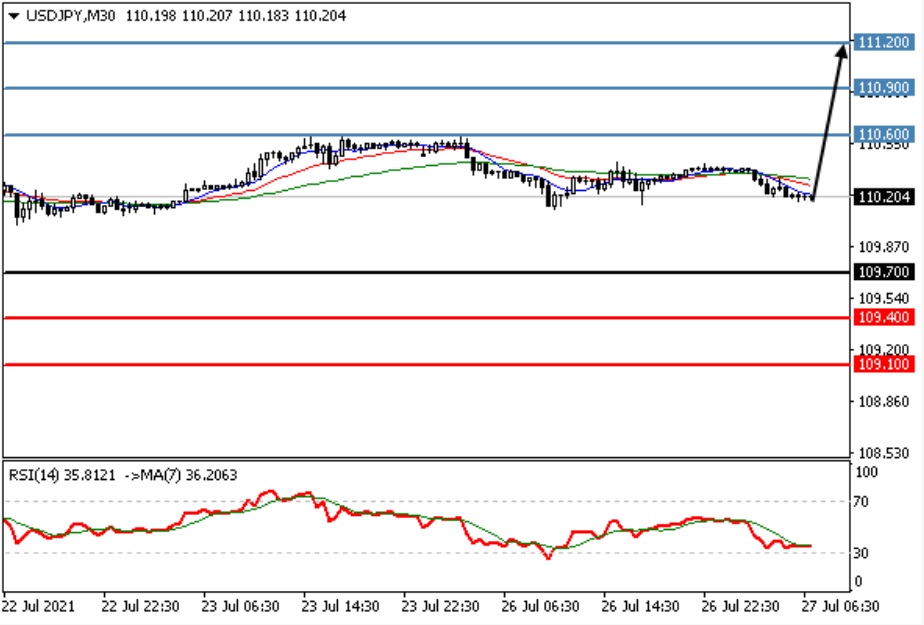The height and width of the screenshot is (625, 924).
Task: Select the red horizontal line at 109.100
Action: (x=427, y=365)
